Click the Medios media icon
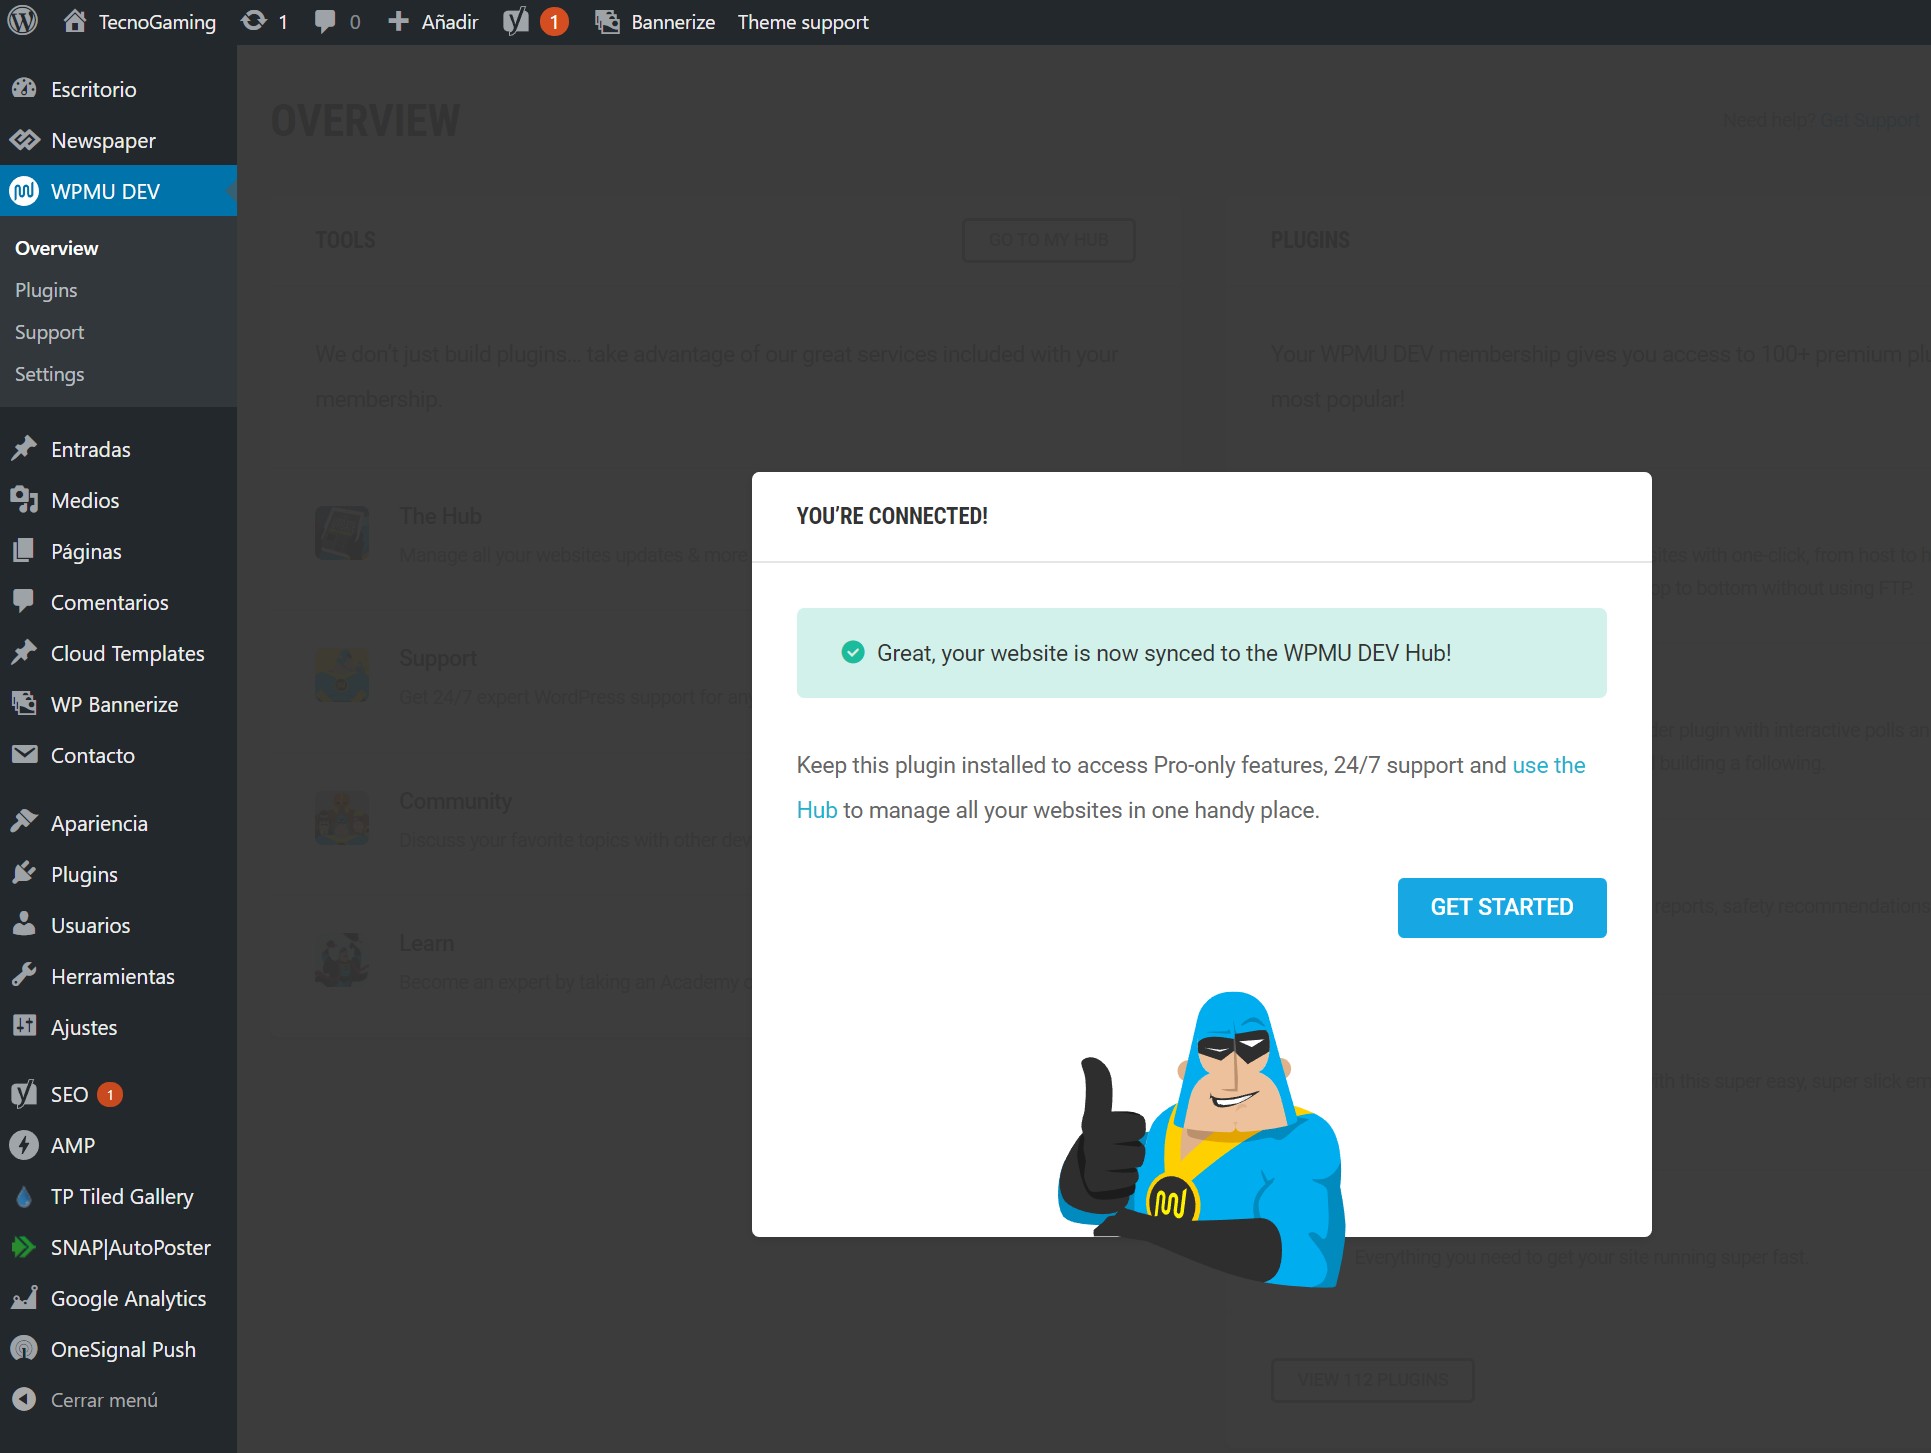 24,500
